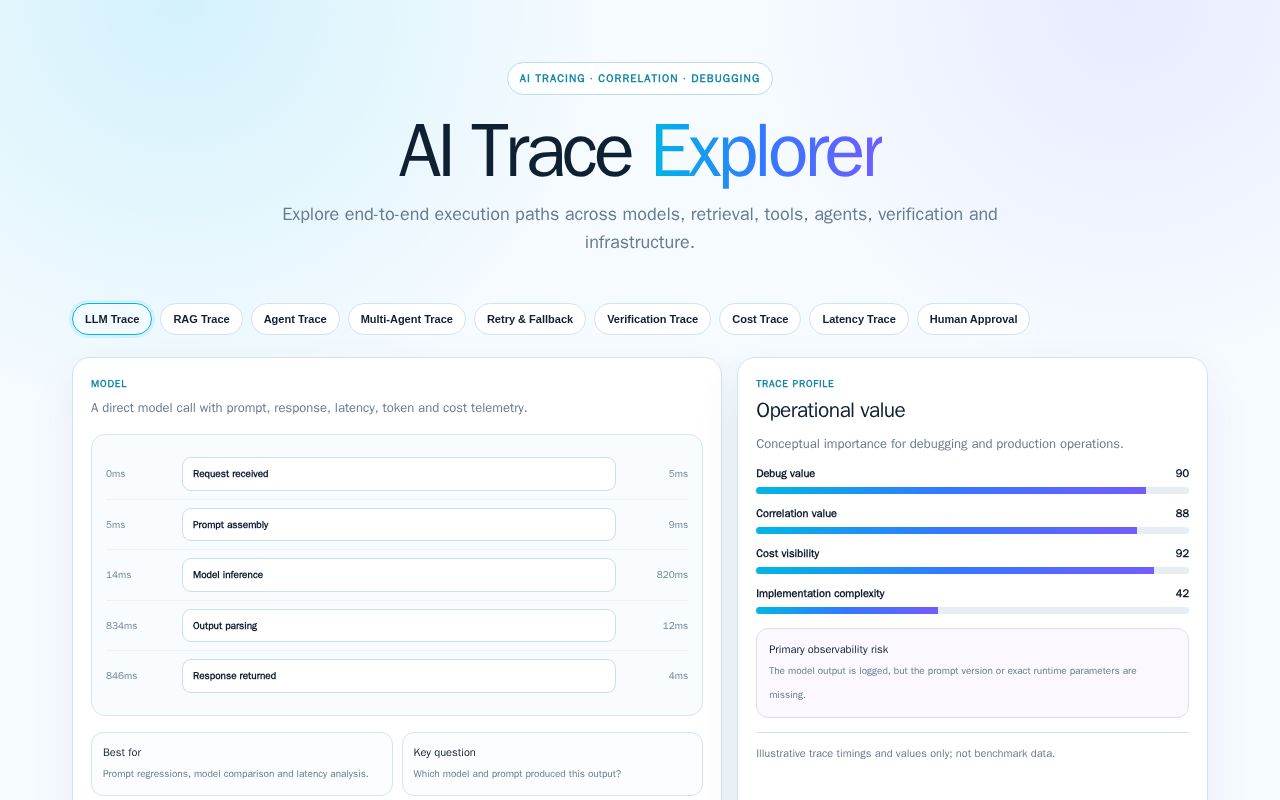
Task: Click the 834ms timestamp label
Action: click(x=122, y=626)
